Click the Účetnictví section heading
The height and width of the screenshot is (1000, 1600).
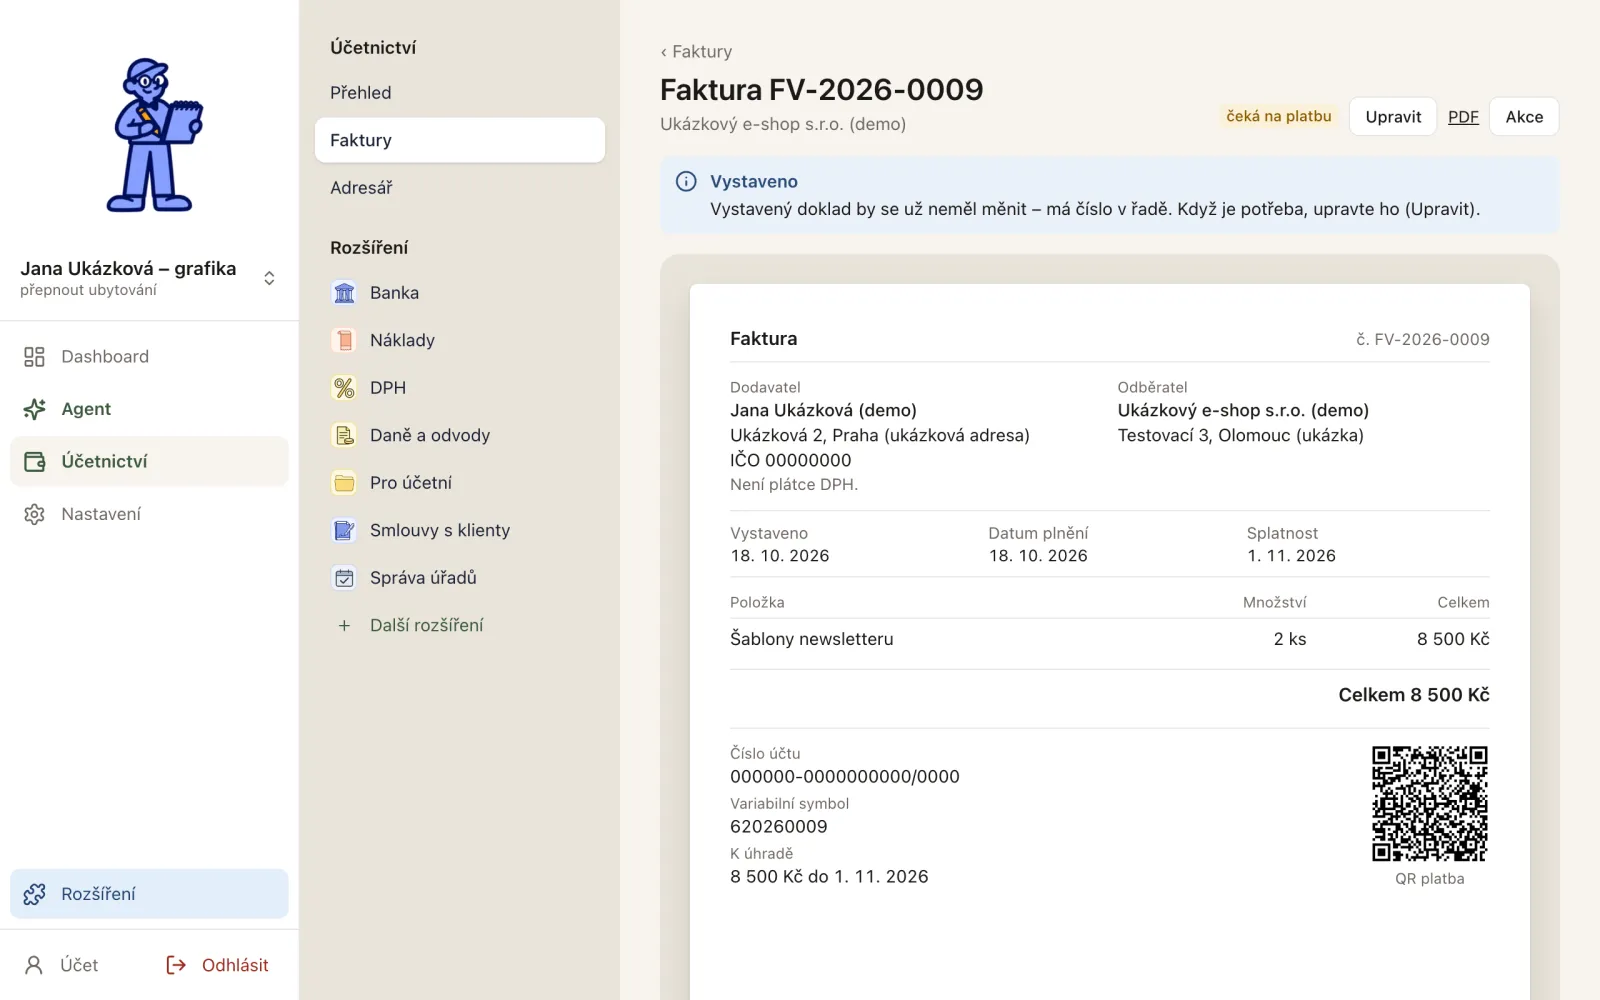[373, 47]
